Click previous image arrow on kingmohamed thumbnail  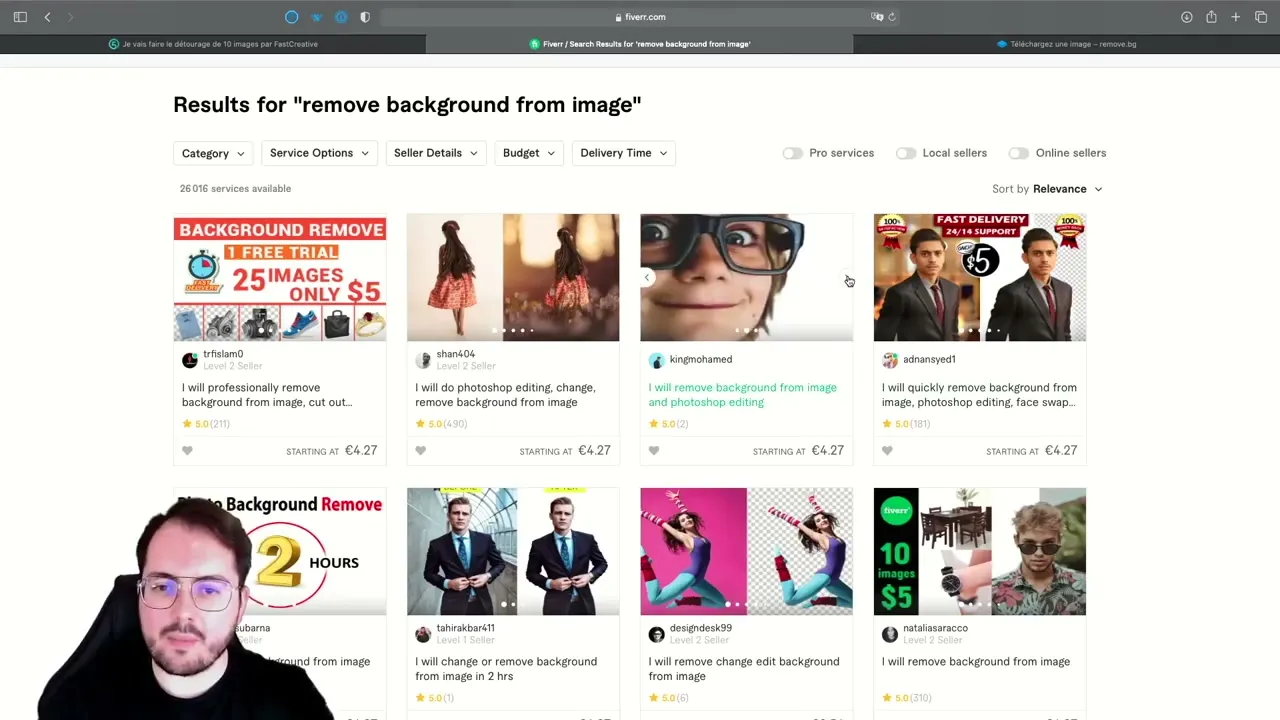[648, 278]
